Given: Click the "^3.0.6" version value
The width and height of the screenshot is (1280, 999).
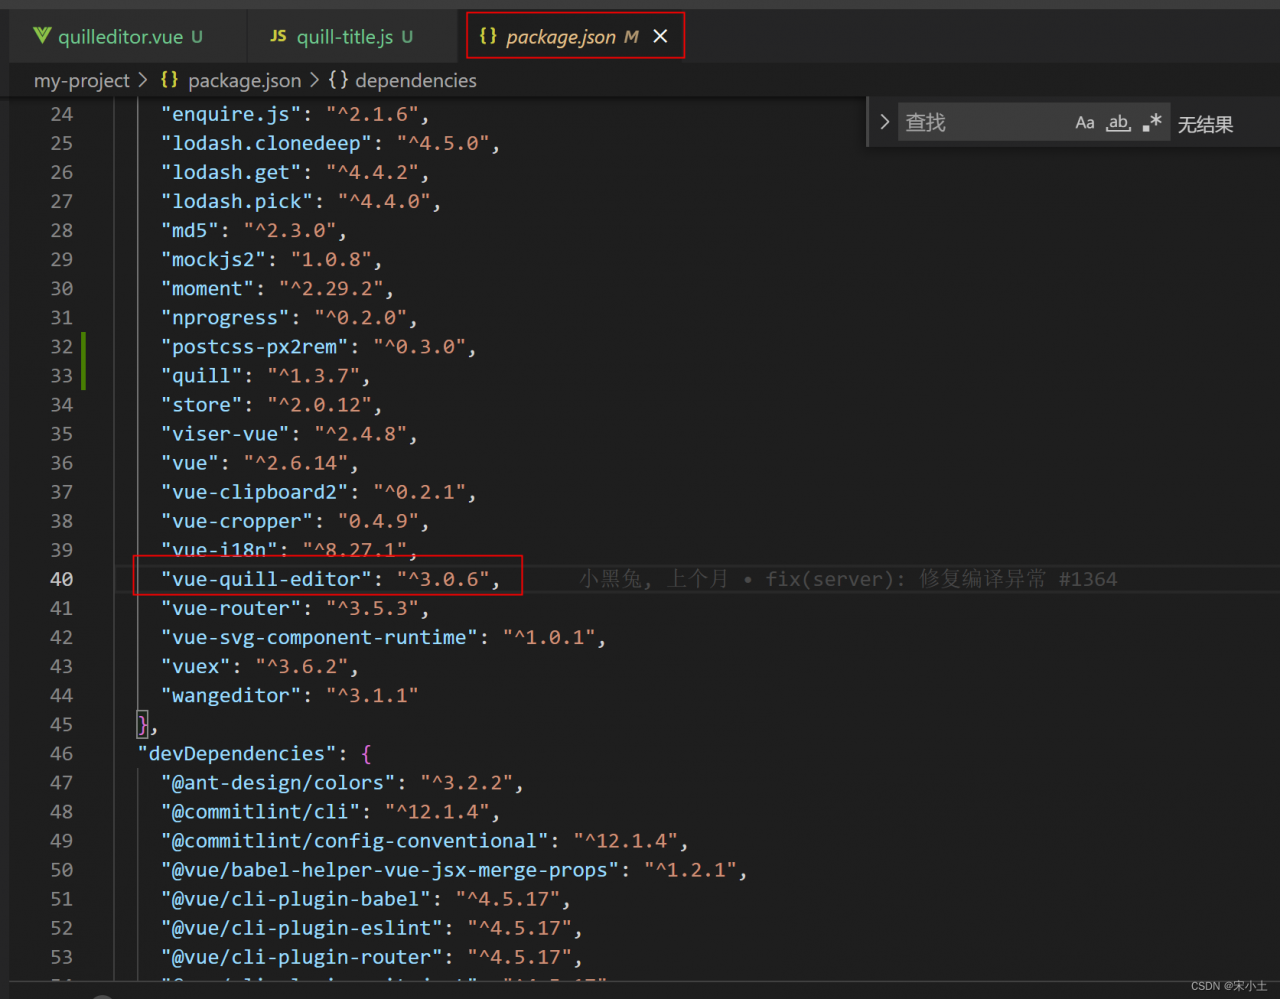Looking at the screenshot, I should point(443,579).
